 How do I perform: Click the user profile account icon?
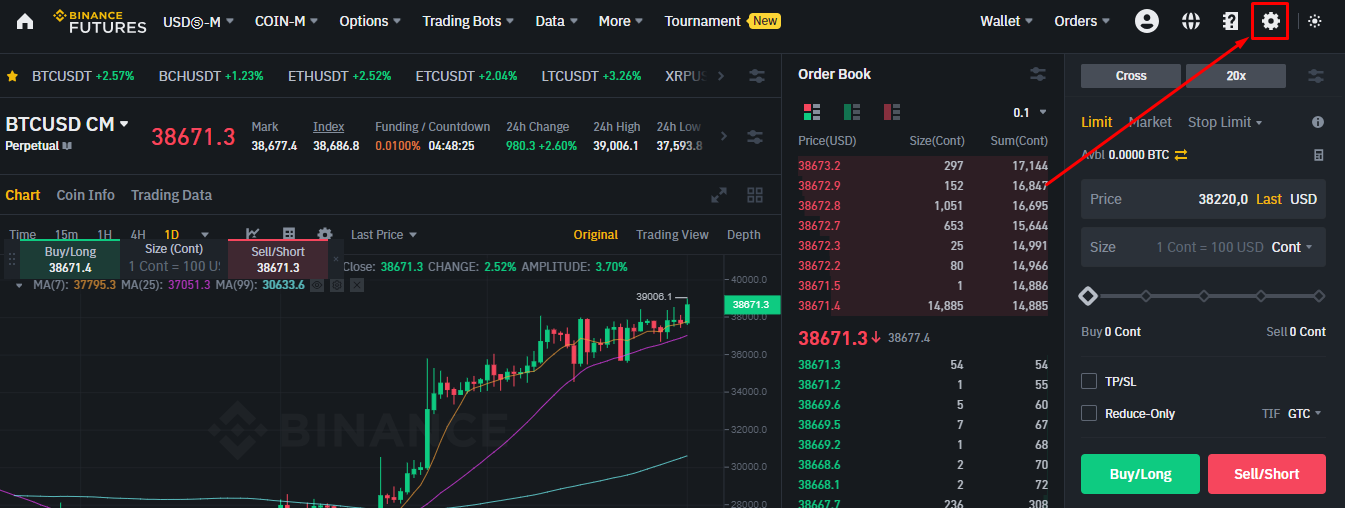pos(1147,21)
